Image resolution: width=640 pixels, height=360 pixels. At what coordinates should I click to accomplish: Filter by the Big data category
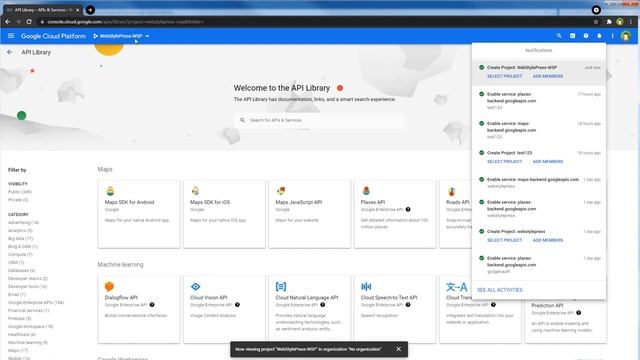point(20,238)
